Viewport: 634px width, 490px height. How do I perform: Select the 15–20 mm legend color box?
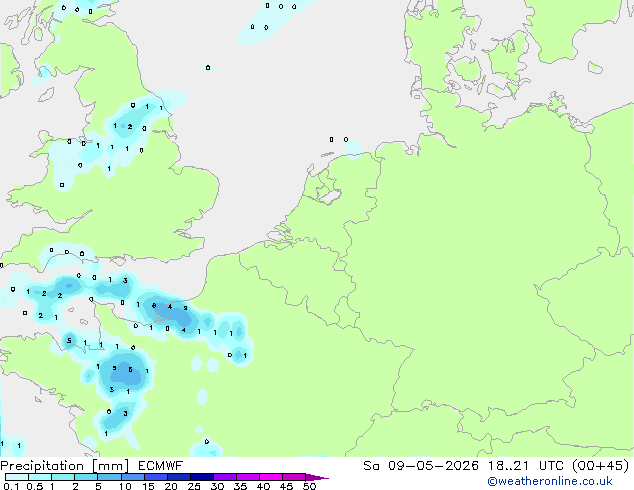click(156, 477)
